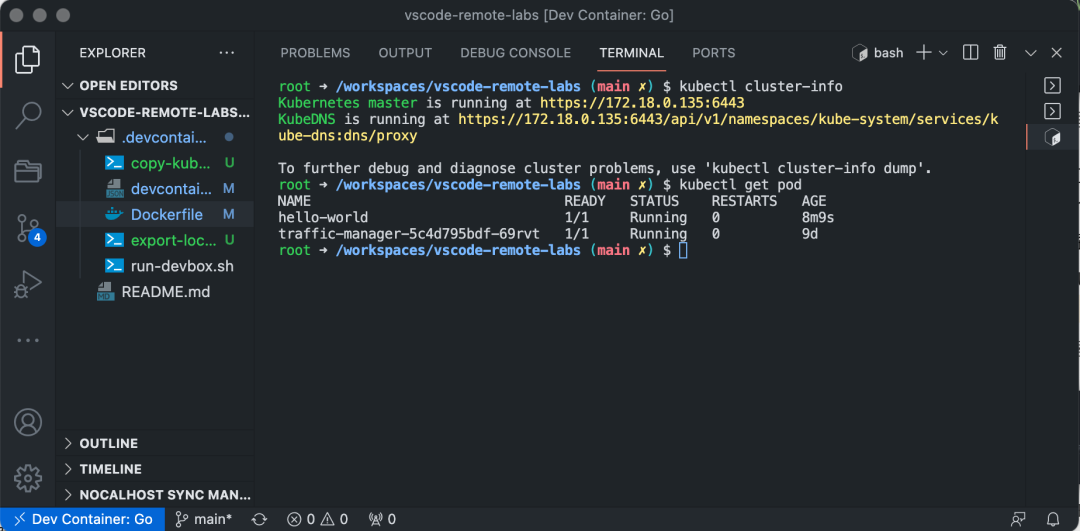The image size is (1080, 531).
Task: Click the forwarded ports indicator showing 0
Action: point(382,519)
